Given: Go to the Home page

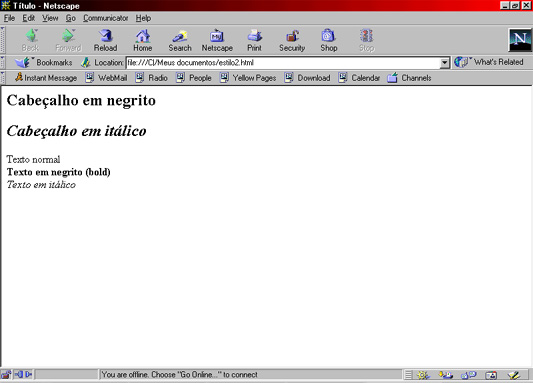Looking at the screenshot, I should 142,40.
